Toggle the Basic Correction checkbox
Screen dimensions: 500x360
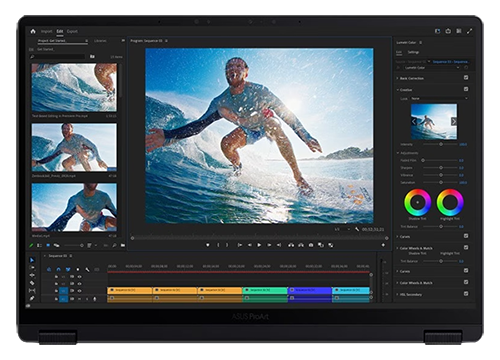coord(466,78)
